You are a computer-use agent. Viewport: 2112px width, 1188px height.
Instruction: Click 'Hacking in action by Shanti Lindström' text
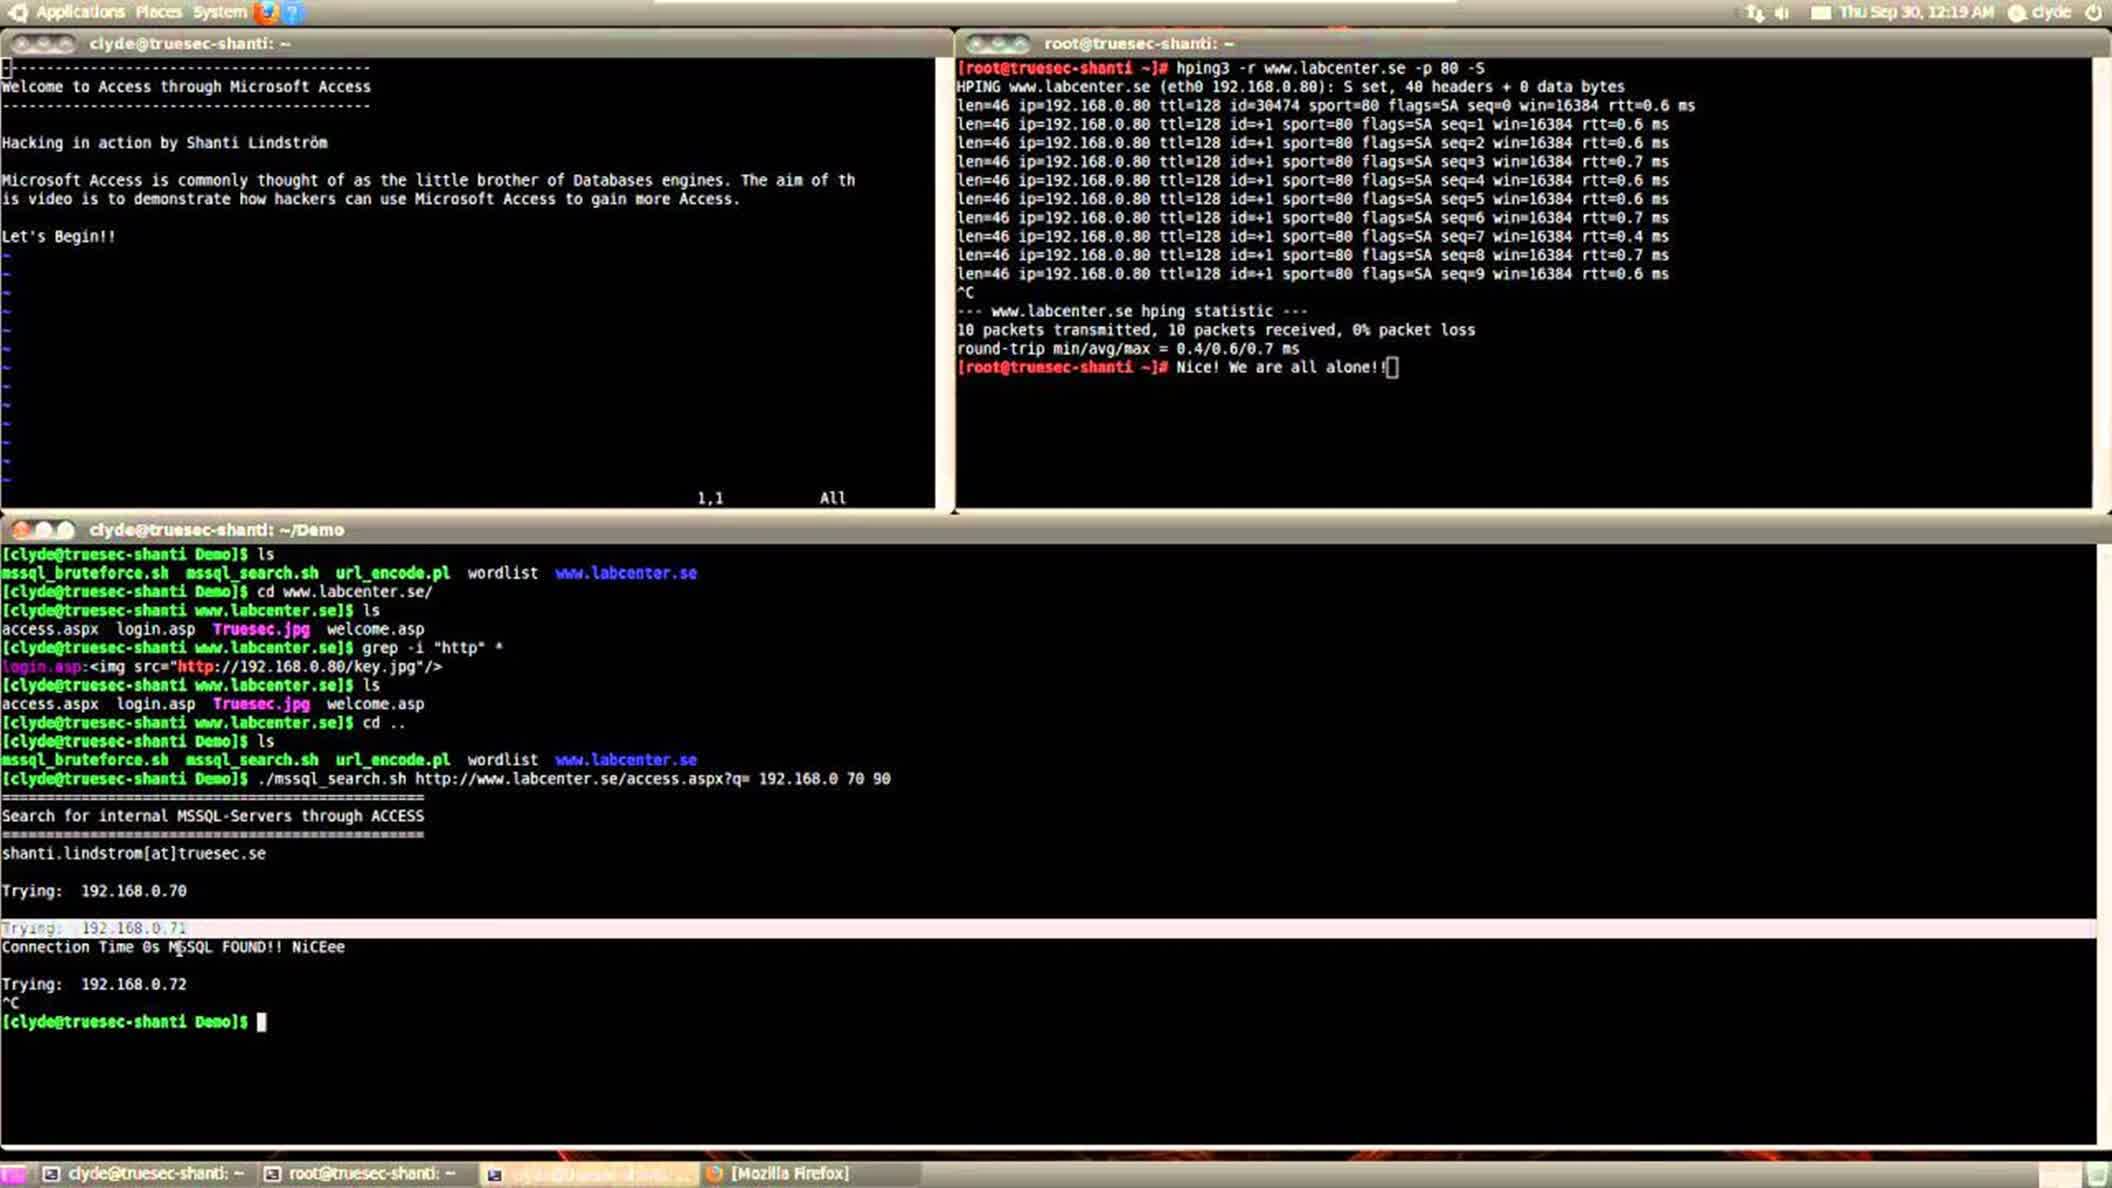pyautogui.click(x=165, y=143)
